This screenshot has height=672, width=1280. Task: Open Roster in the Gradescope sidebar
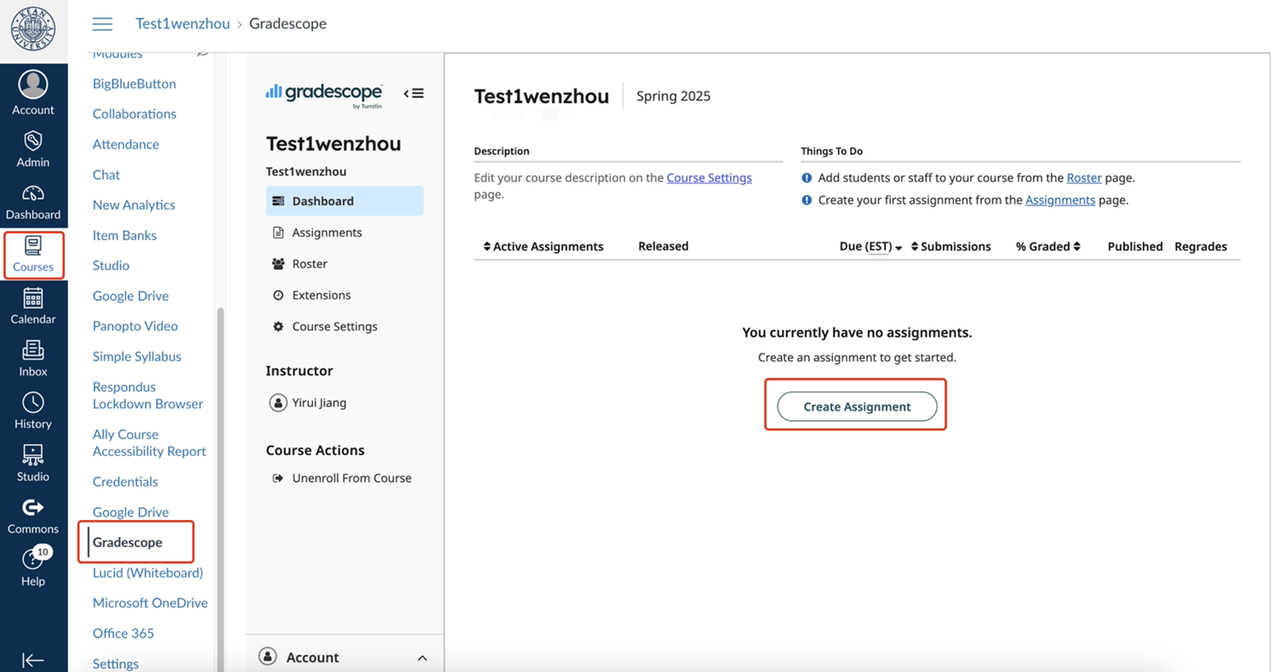point(309,264)
